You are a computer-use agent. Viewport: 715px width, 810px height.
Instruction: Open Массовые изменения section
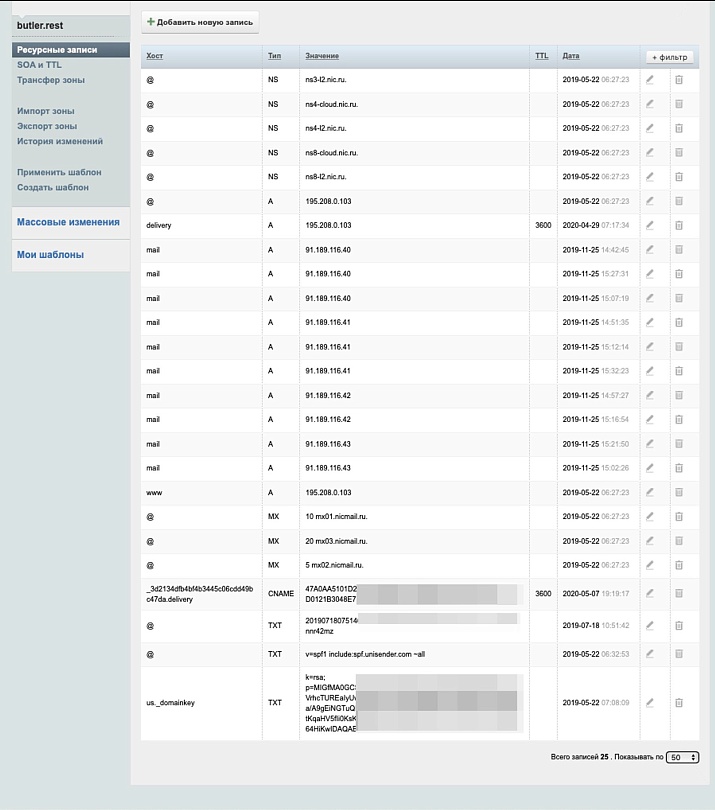68,222
